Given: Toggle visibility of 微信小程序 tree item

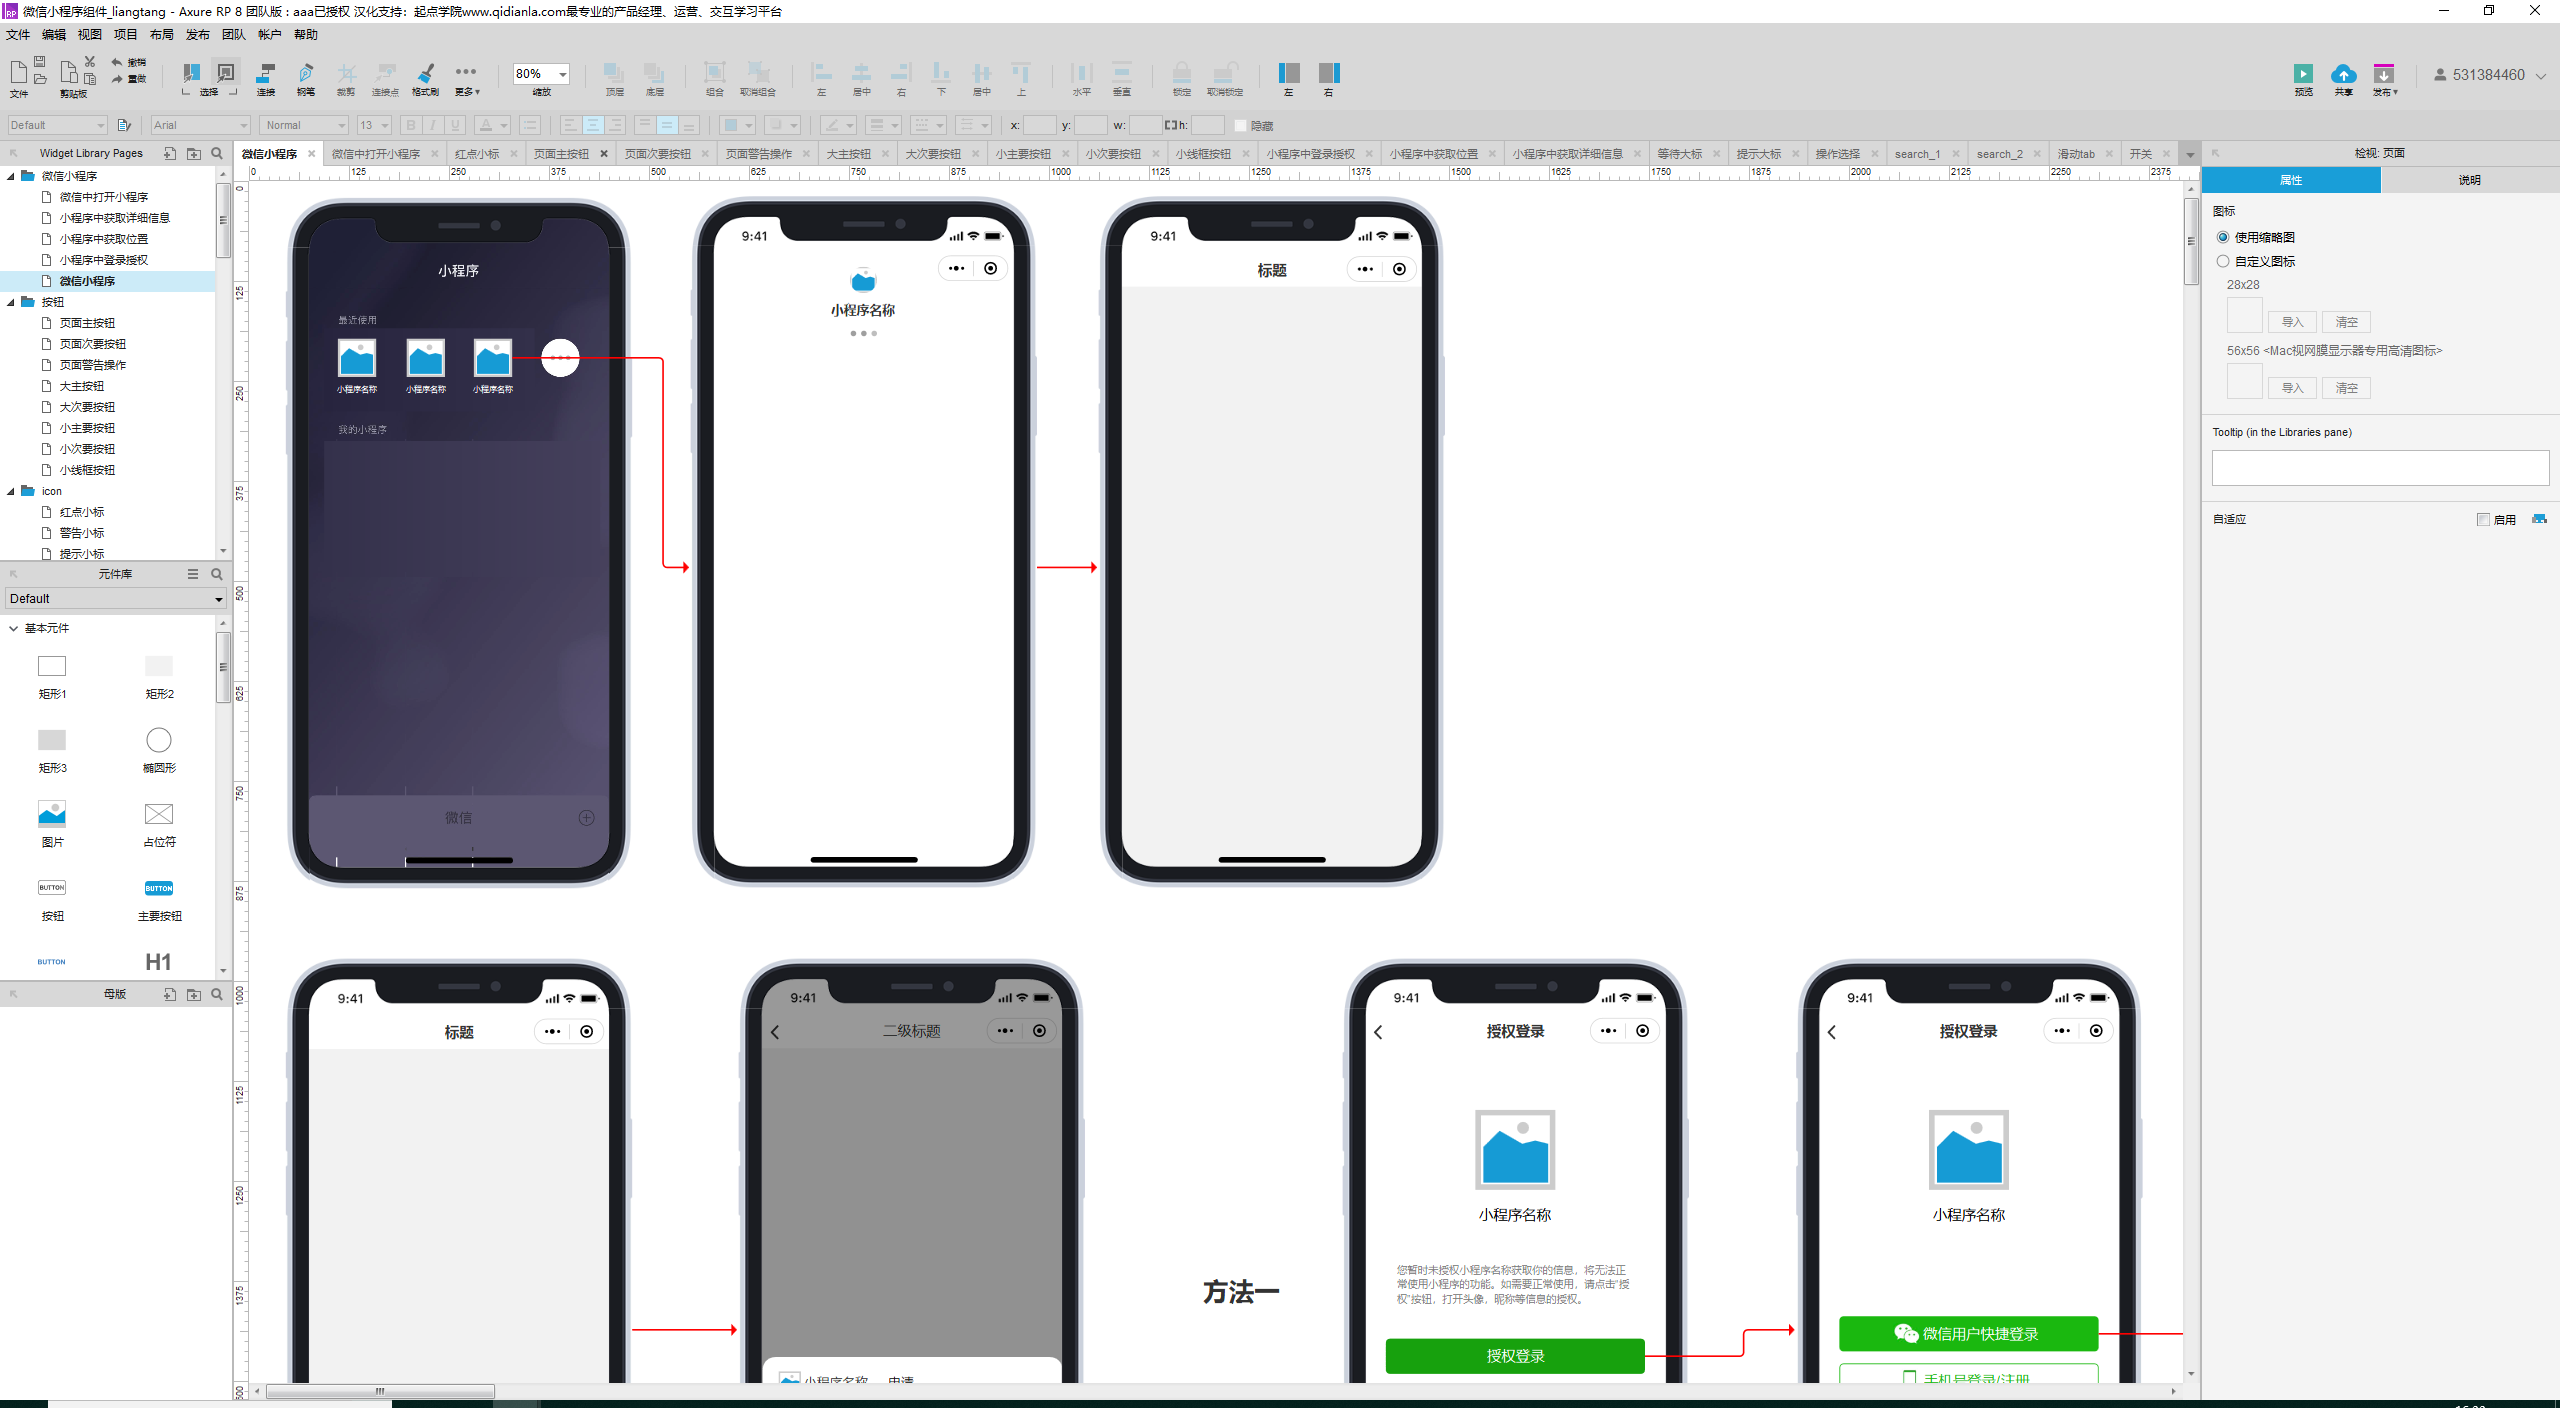Looking at the screenshot, I should tap(12, 177).
